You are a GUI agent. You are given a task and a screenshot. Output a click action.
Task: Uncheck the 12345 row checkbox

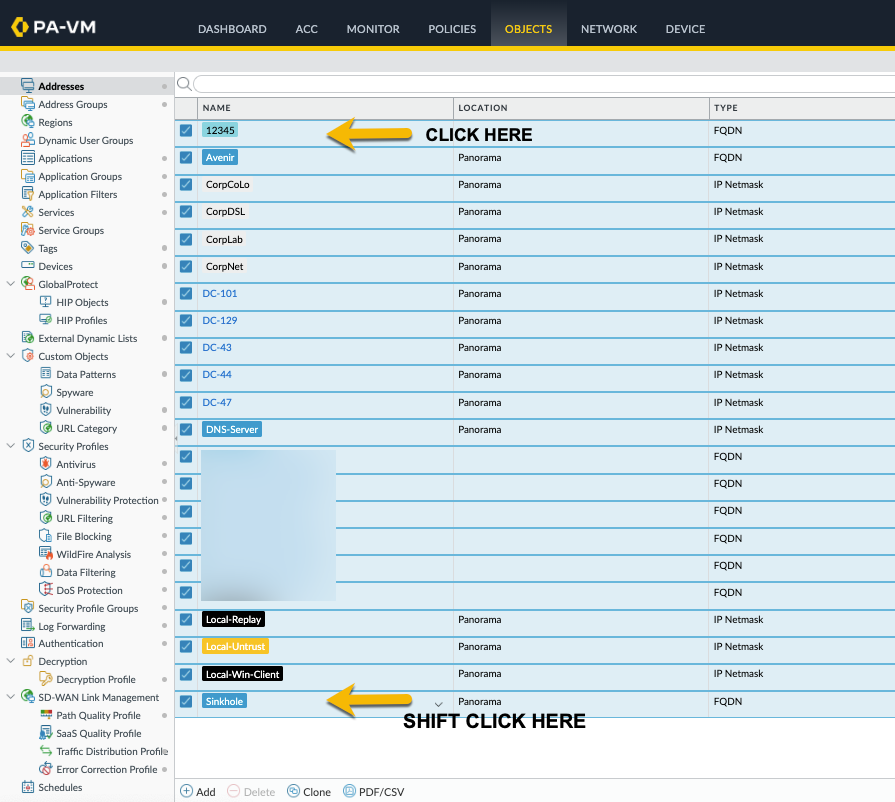pyautogui.click(x=186, y=130)
